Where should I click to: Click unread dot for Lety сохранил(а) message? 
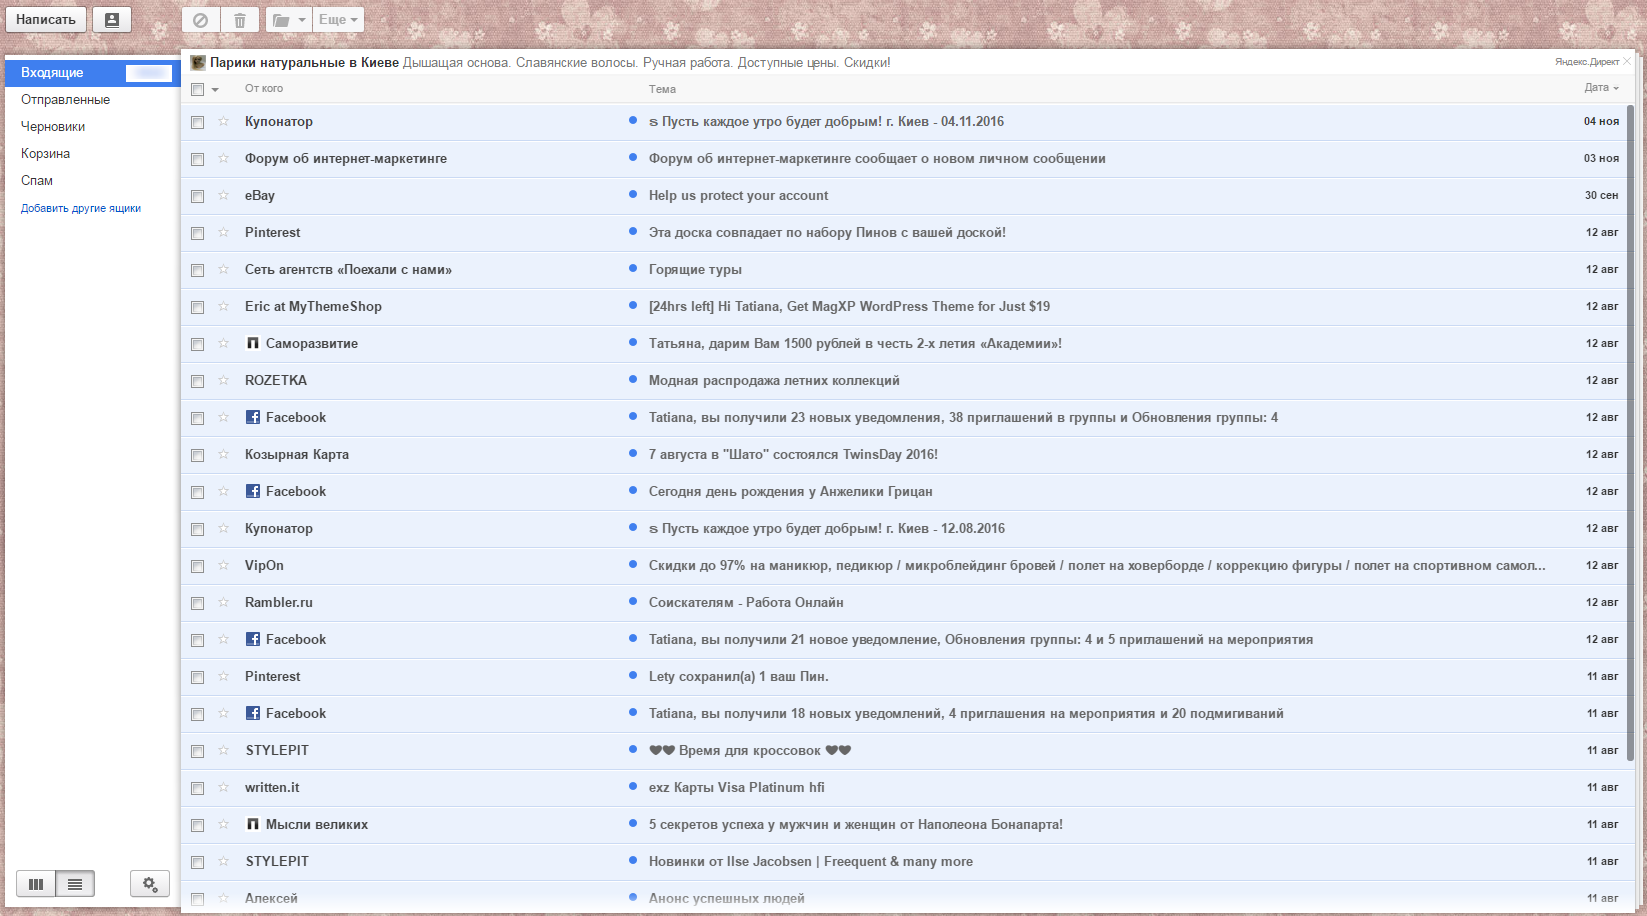click(633, 675)
